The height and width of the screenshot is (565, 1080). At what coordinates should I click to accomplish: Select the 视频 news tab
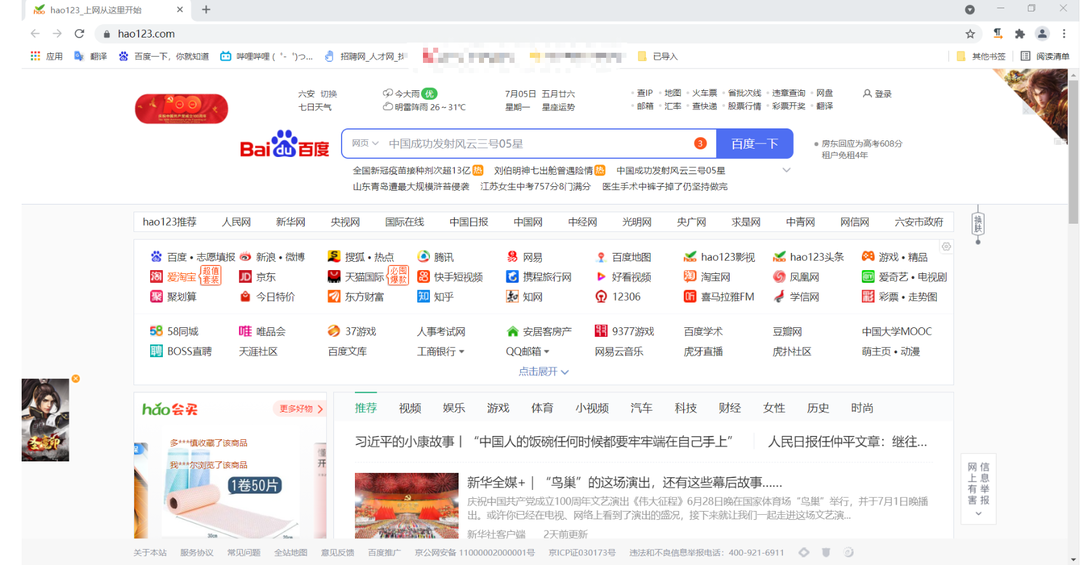pos(410,408)
